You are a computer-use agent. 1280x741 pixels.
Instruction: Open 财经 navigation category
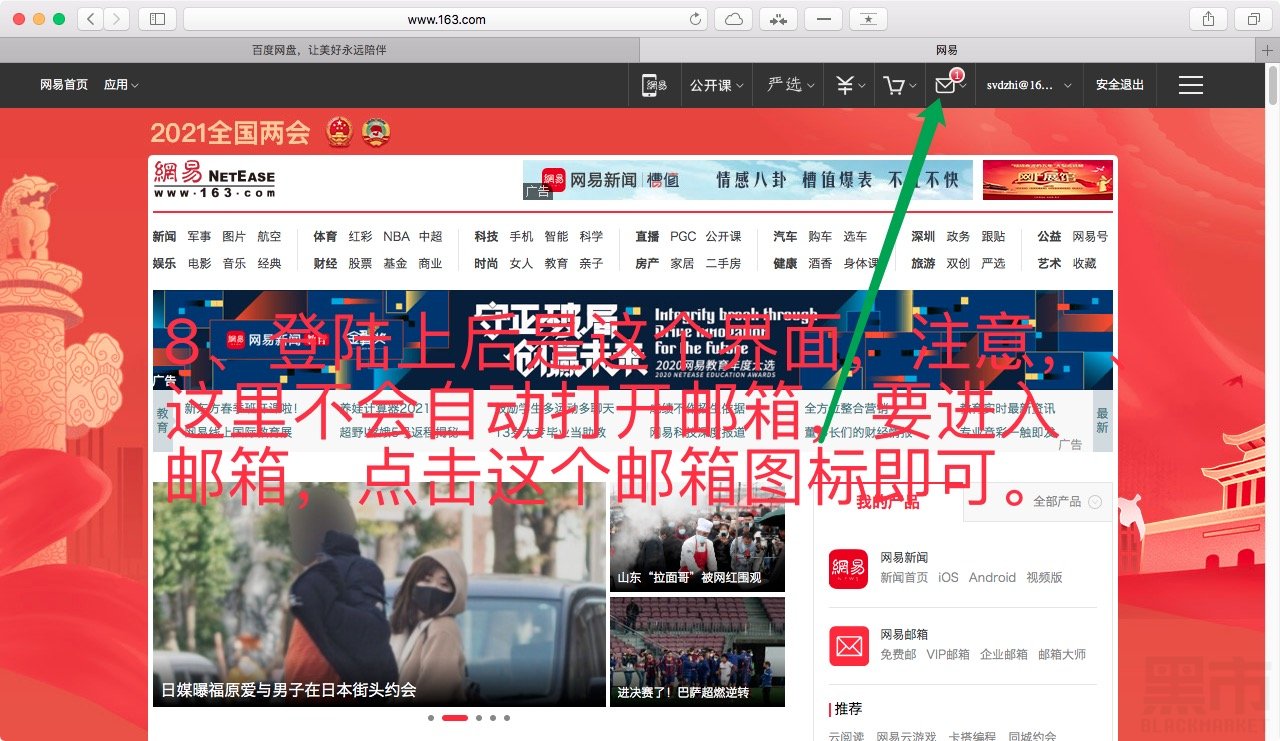(x=325, y=263)
